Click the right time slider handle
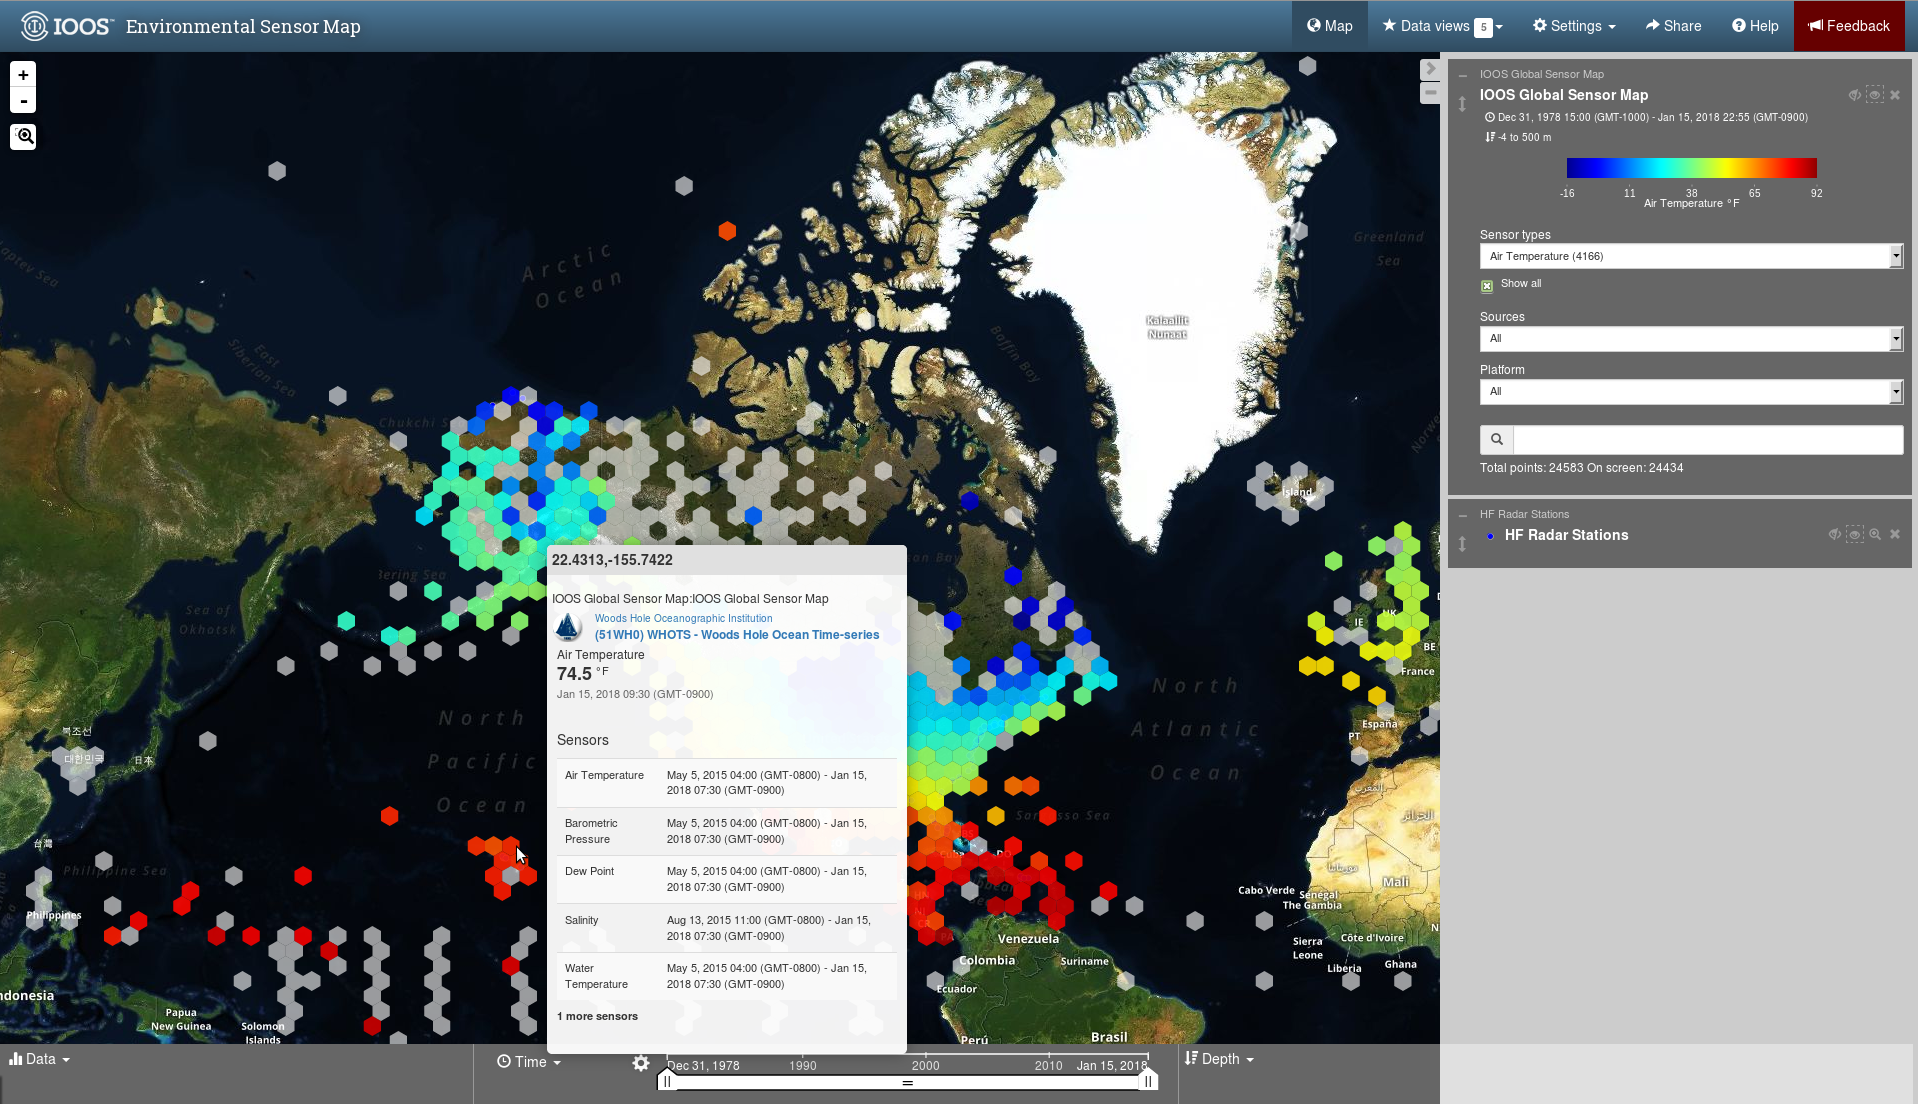This screenshot has width=1918, height=1104. point(1148,1081)
